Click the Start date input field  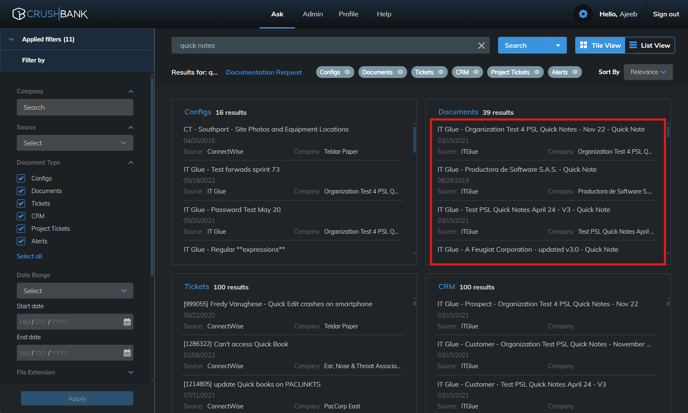75,322
